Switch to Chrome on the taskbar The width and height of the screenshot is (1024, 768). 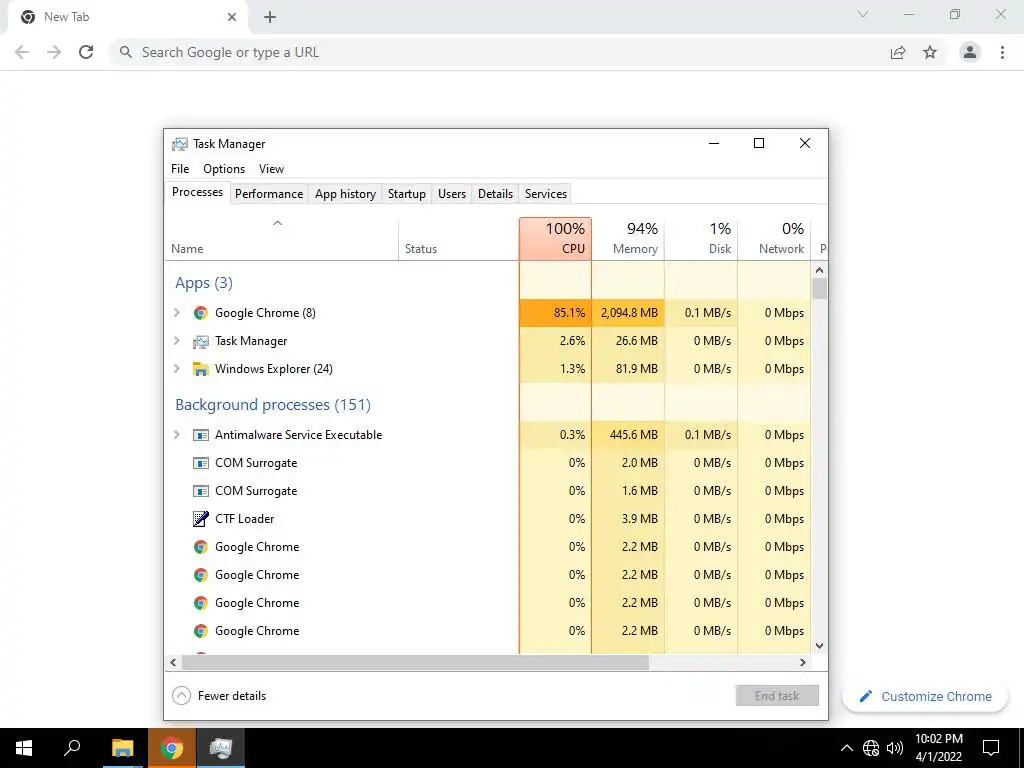pos(171,748)
